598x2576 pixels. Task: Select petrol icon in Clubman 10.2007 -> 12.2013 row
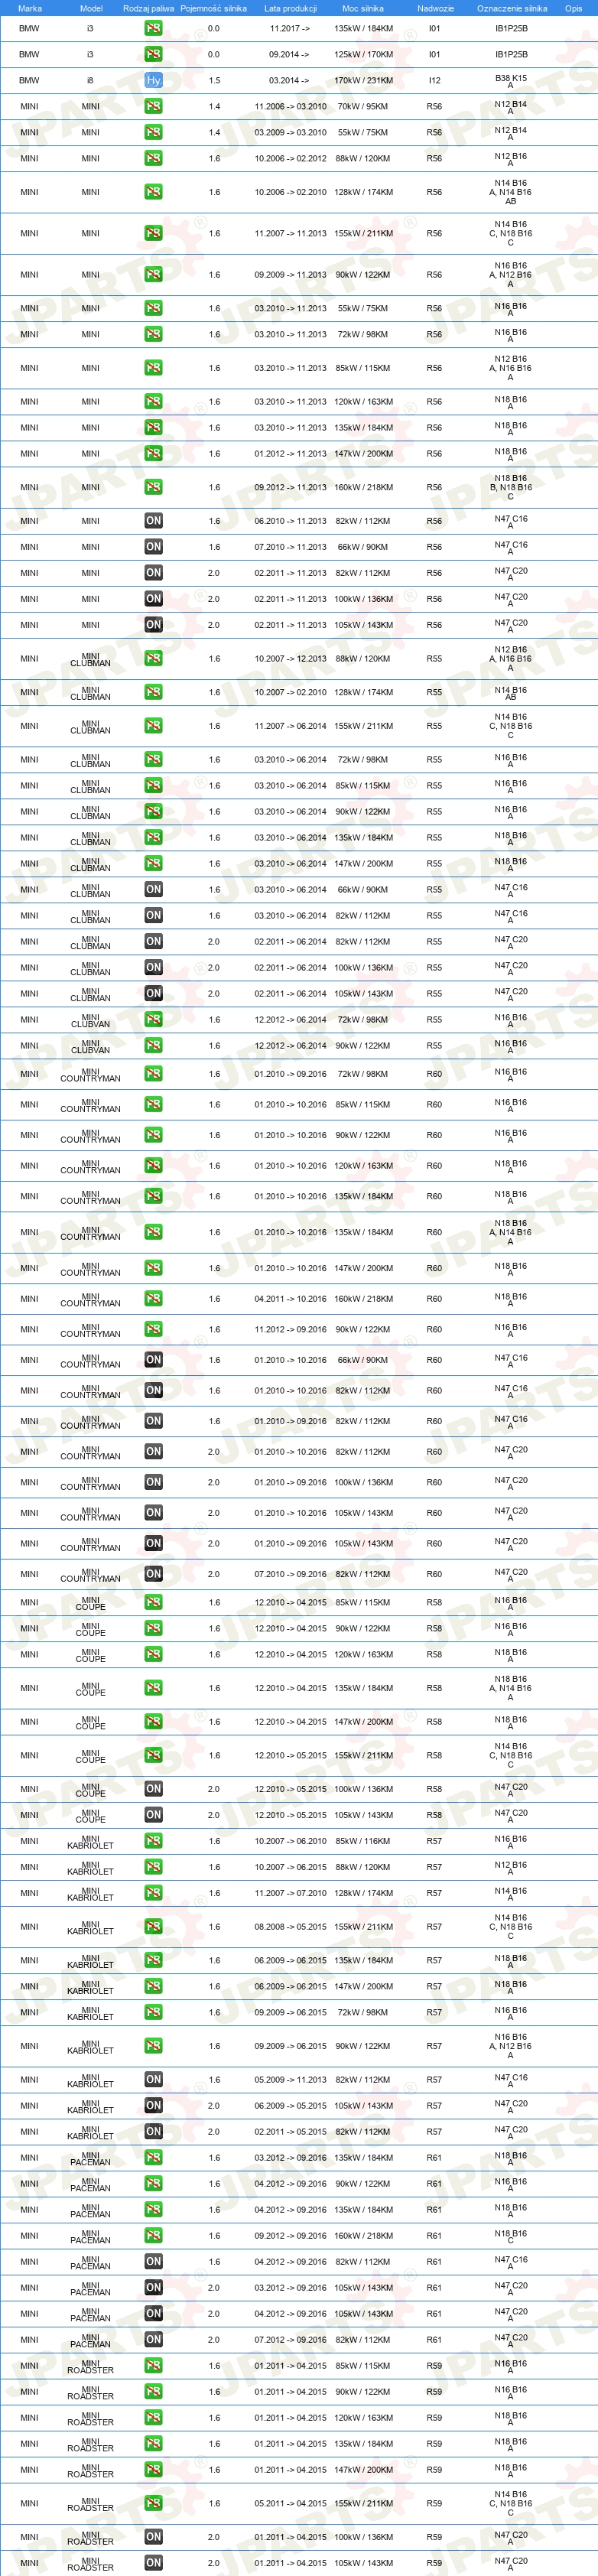coord(153,658)
